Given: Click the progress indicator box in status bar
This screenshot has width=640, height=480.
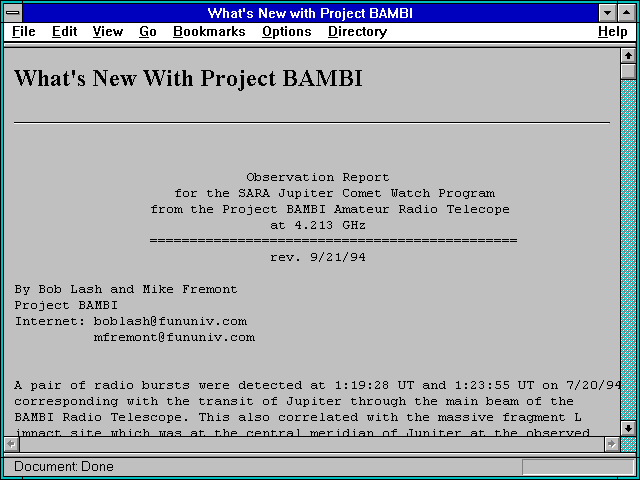Looking at the screenshot, I should (x=578, y=467).
